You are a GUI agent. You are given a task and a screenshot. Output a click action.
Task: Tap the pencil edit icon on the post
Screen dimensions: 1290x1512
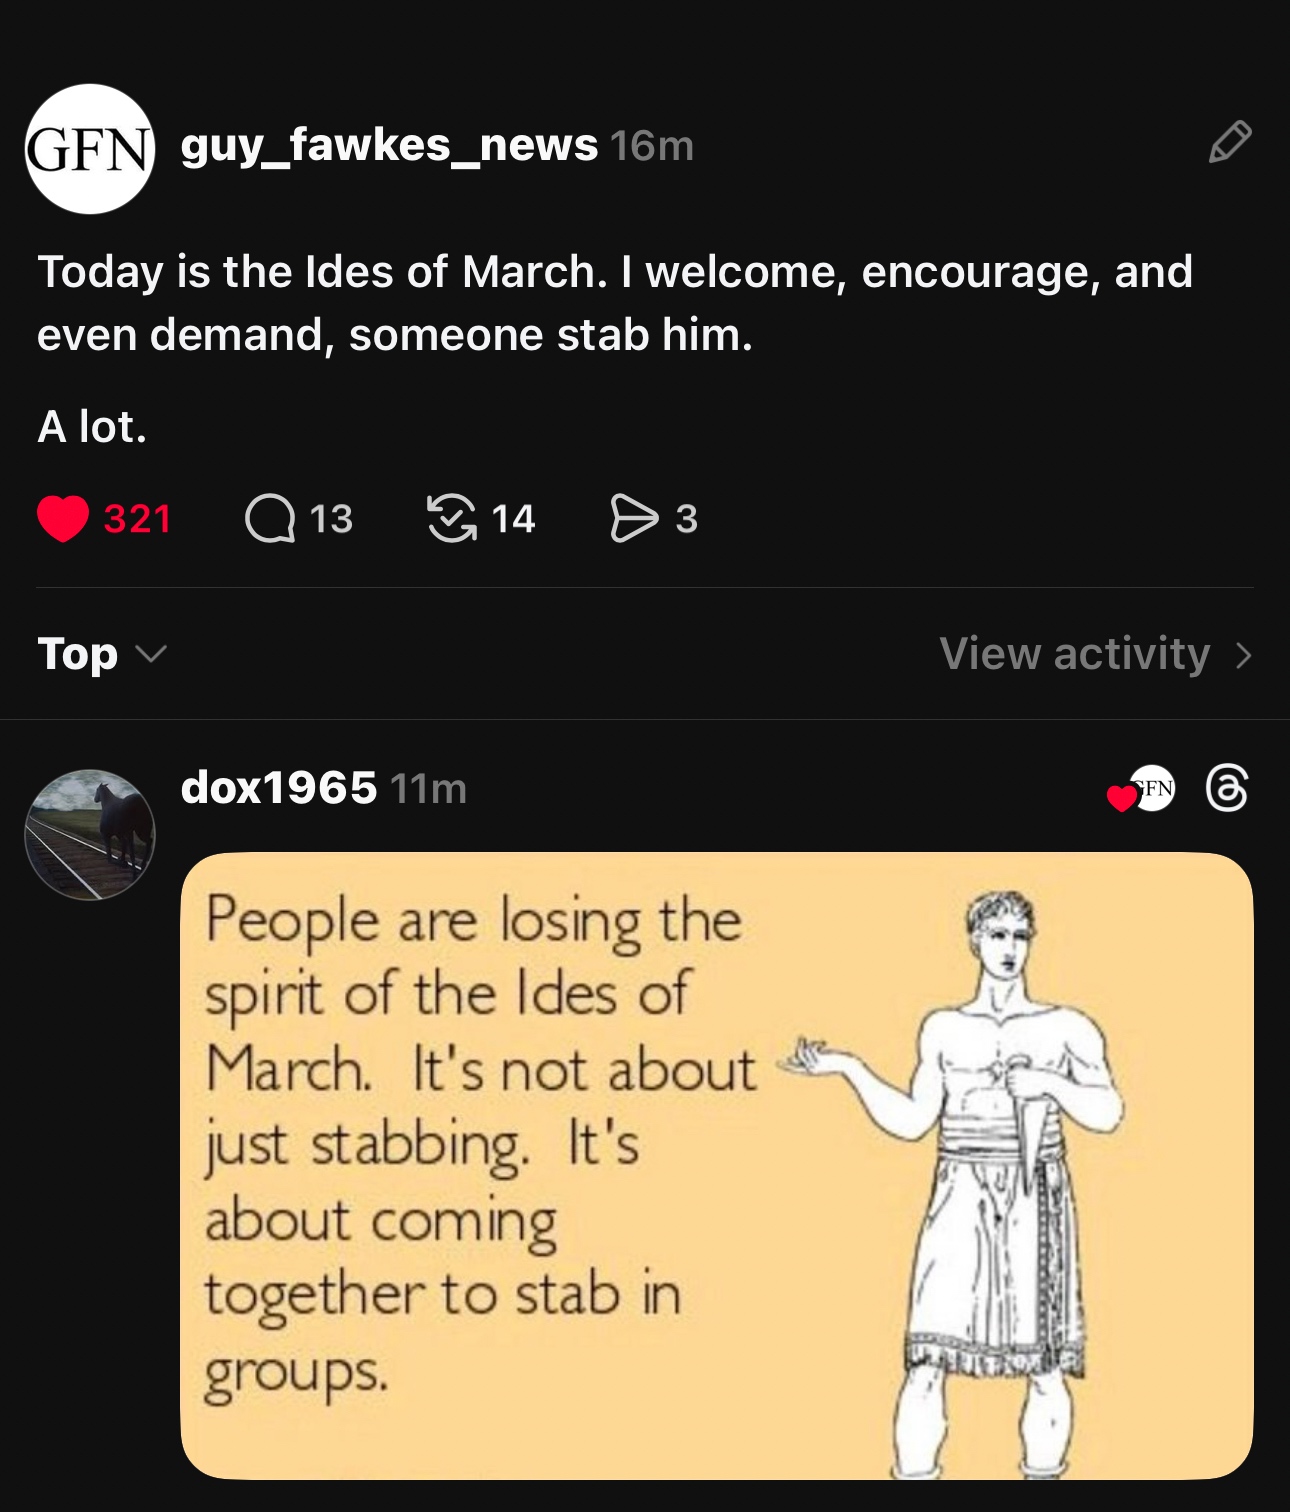1229,142
